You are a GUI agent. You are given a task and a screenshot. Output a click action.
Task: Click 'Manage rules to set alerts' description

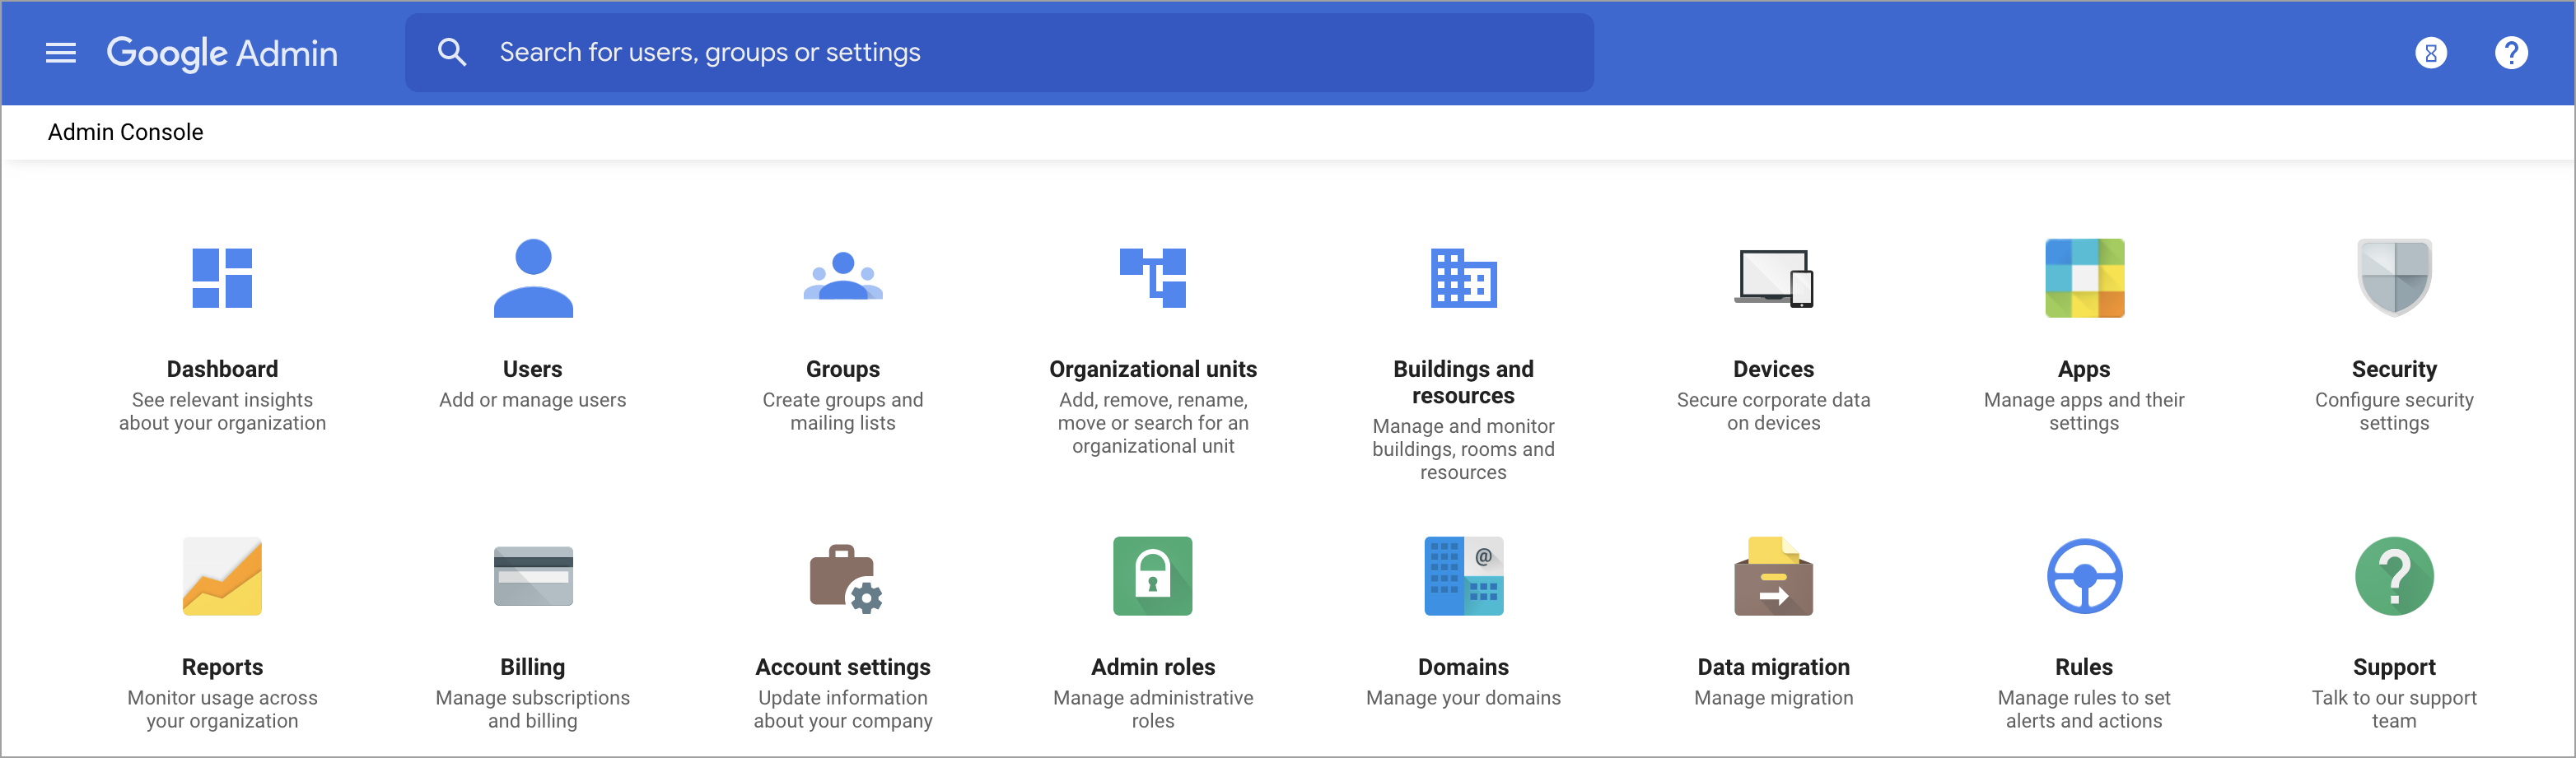coord(2084,709)
